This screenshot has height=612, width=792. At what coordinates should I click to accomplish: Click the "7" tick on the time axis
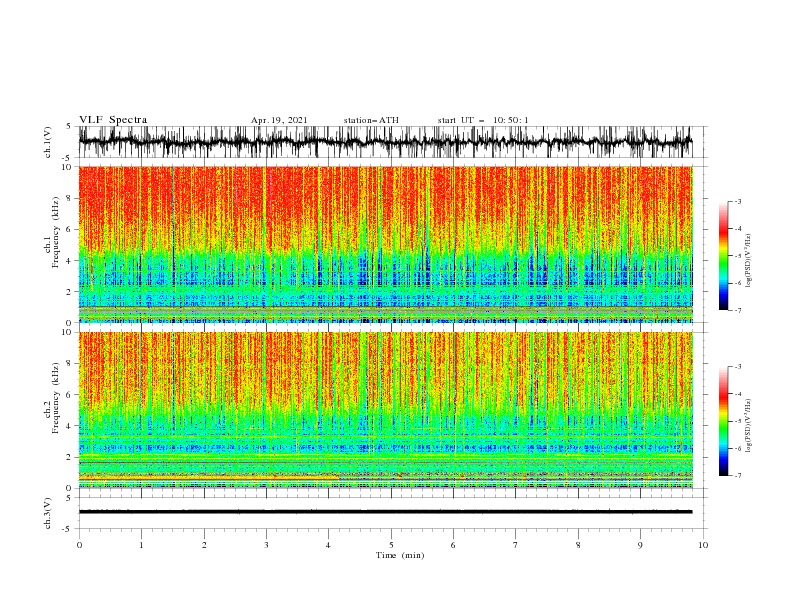[516, 545]
